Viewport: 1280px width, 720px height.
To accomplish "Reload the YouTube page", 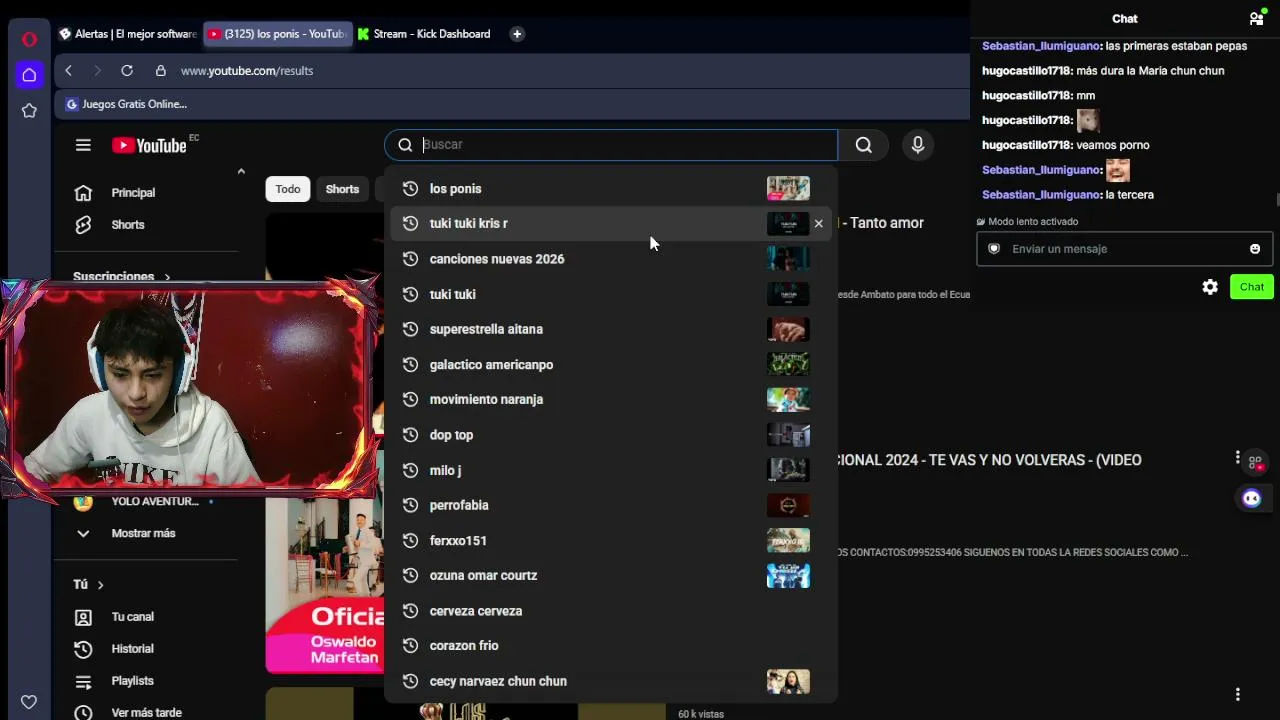I will tap(127, 71).
